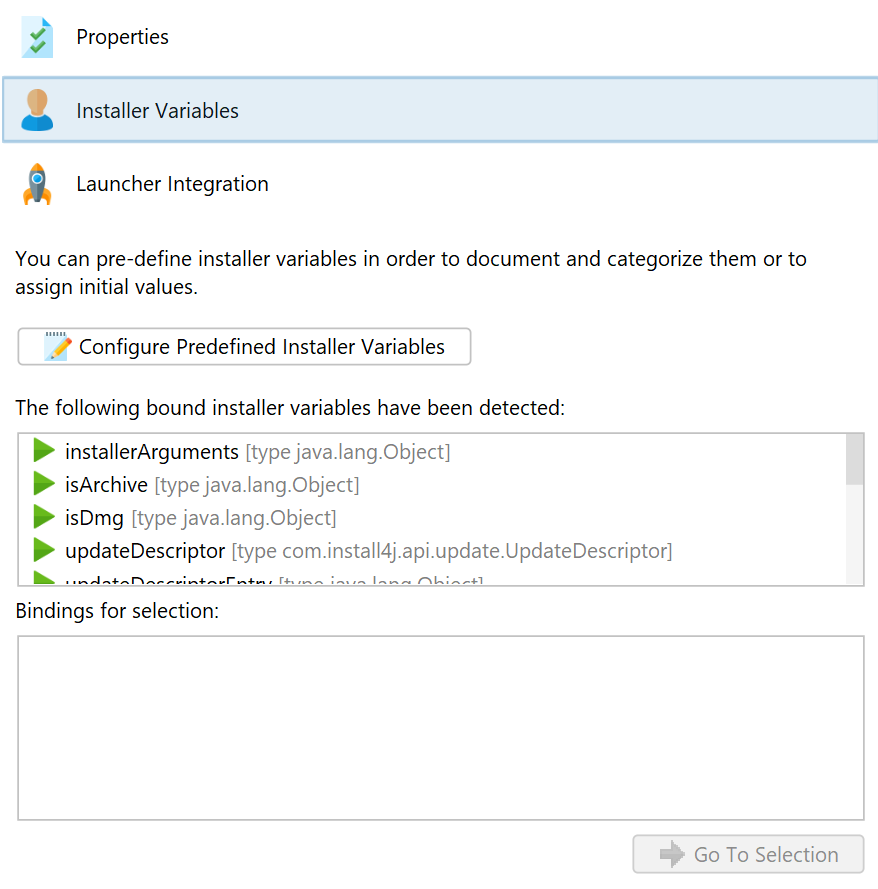The width and height of the screenshot is (878, 889).
Task: Click the Properties checklist icon
Action: [37, 37]
